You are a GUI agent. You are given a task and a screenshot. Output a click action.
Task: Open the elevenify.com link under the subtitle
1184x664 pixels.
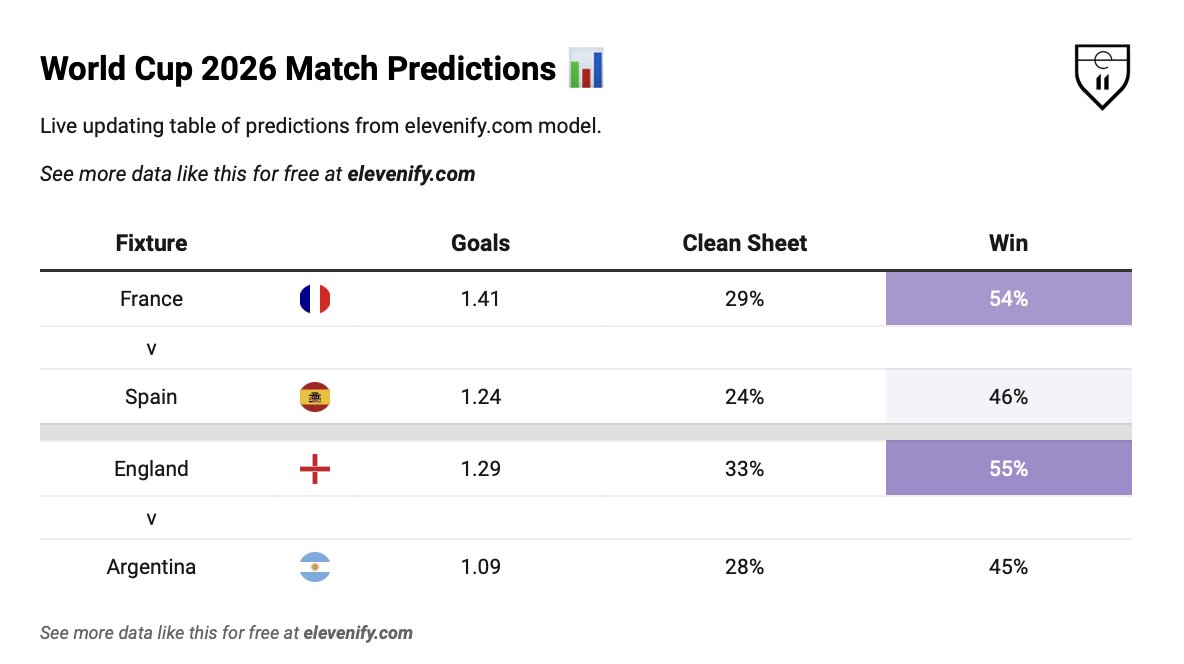(411, 174)
